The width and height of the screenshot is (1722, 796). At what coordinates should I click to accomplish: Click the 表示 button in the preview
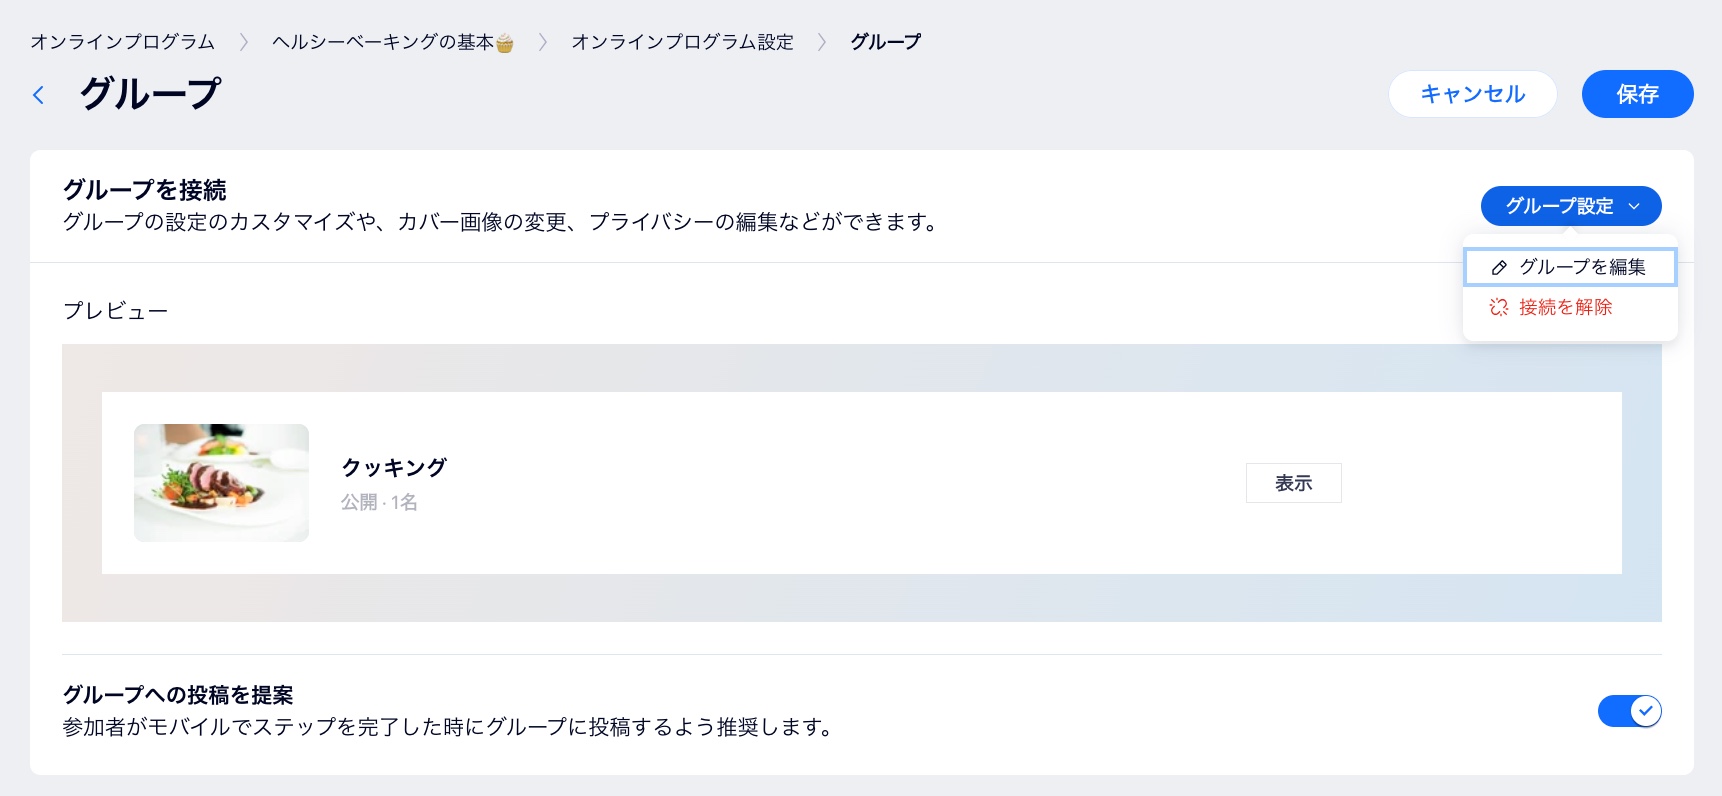[x=1293, y=483]
